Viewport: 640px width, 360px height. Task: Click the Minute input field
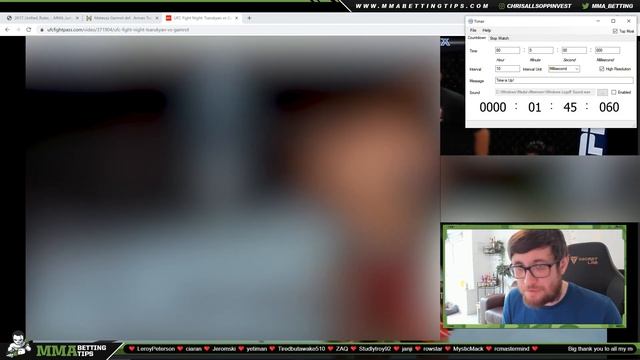541,50
